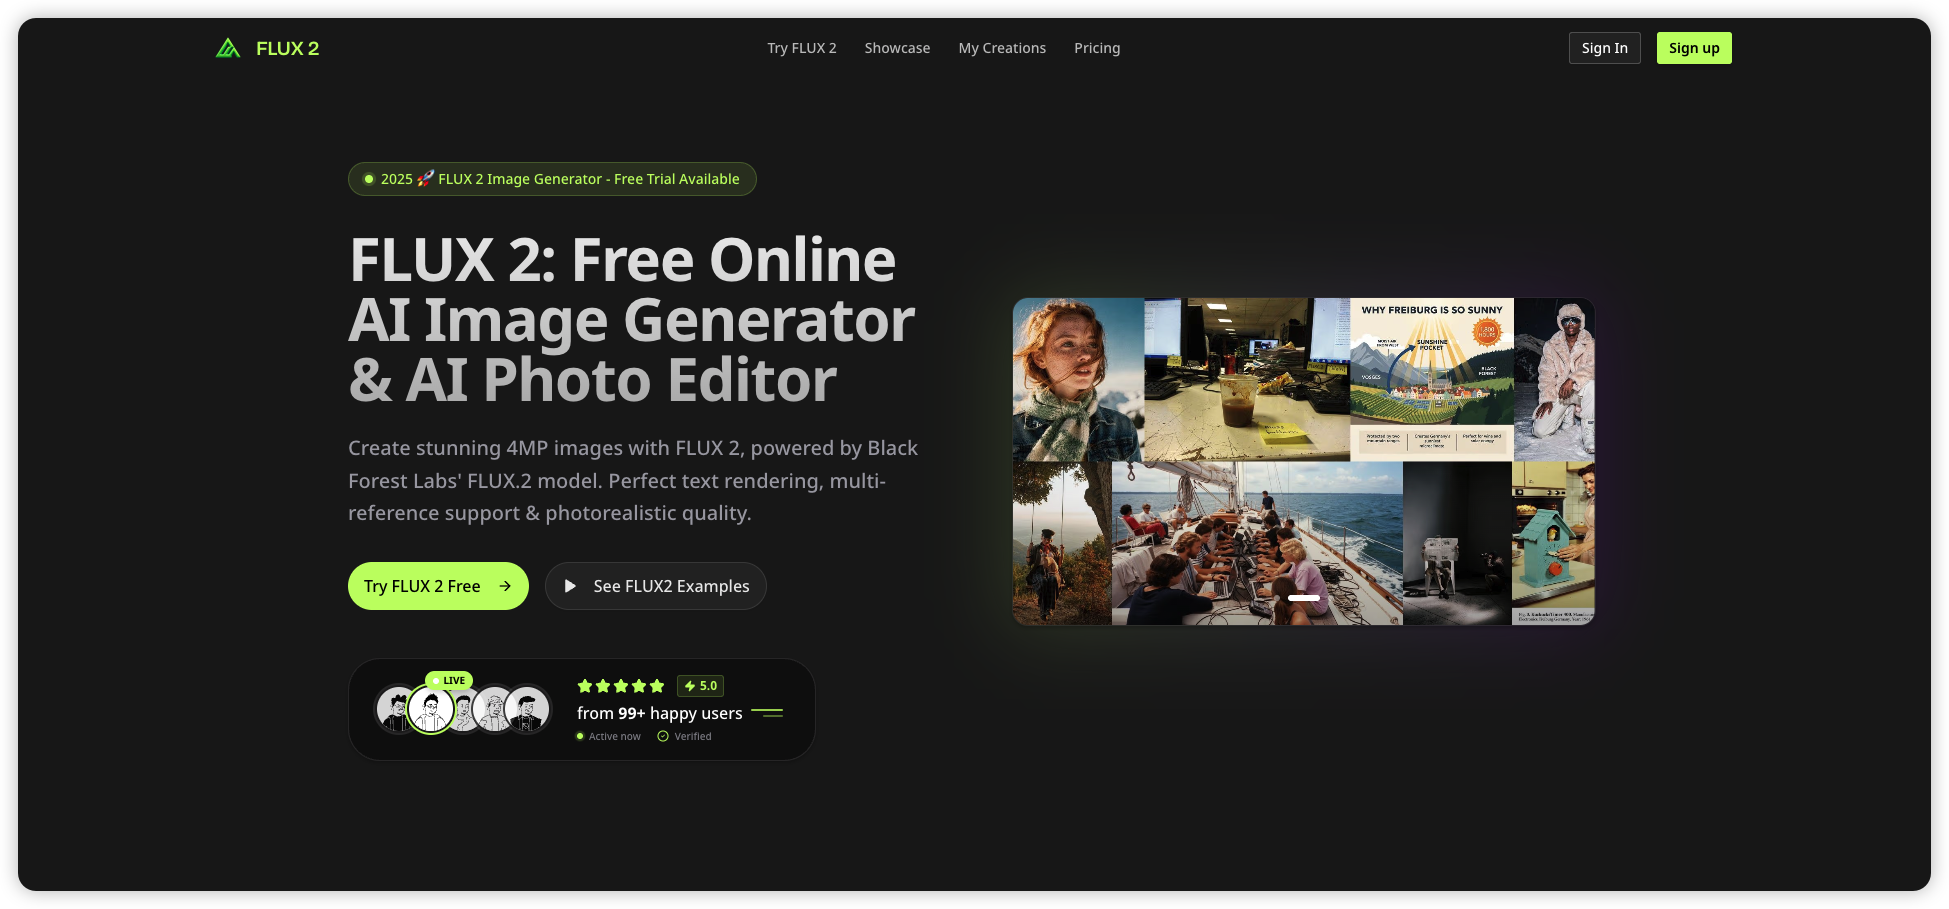The height and width of the screenshot is (909, 1949).
Task: Click the Verified checkmark icon
Action: coord(663,735)
